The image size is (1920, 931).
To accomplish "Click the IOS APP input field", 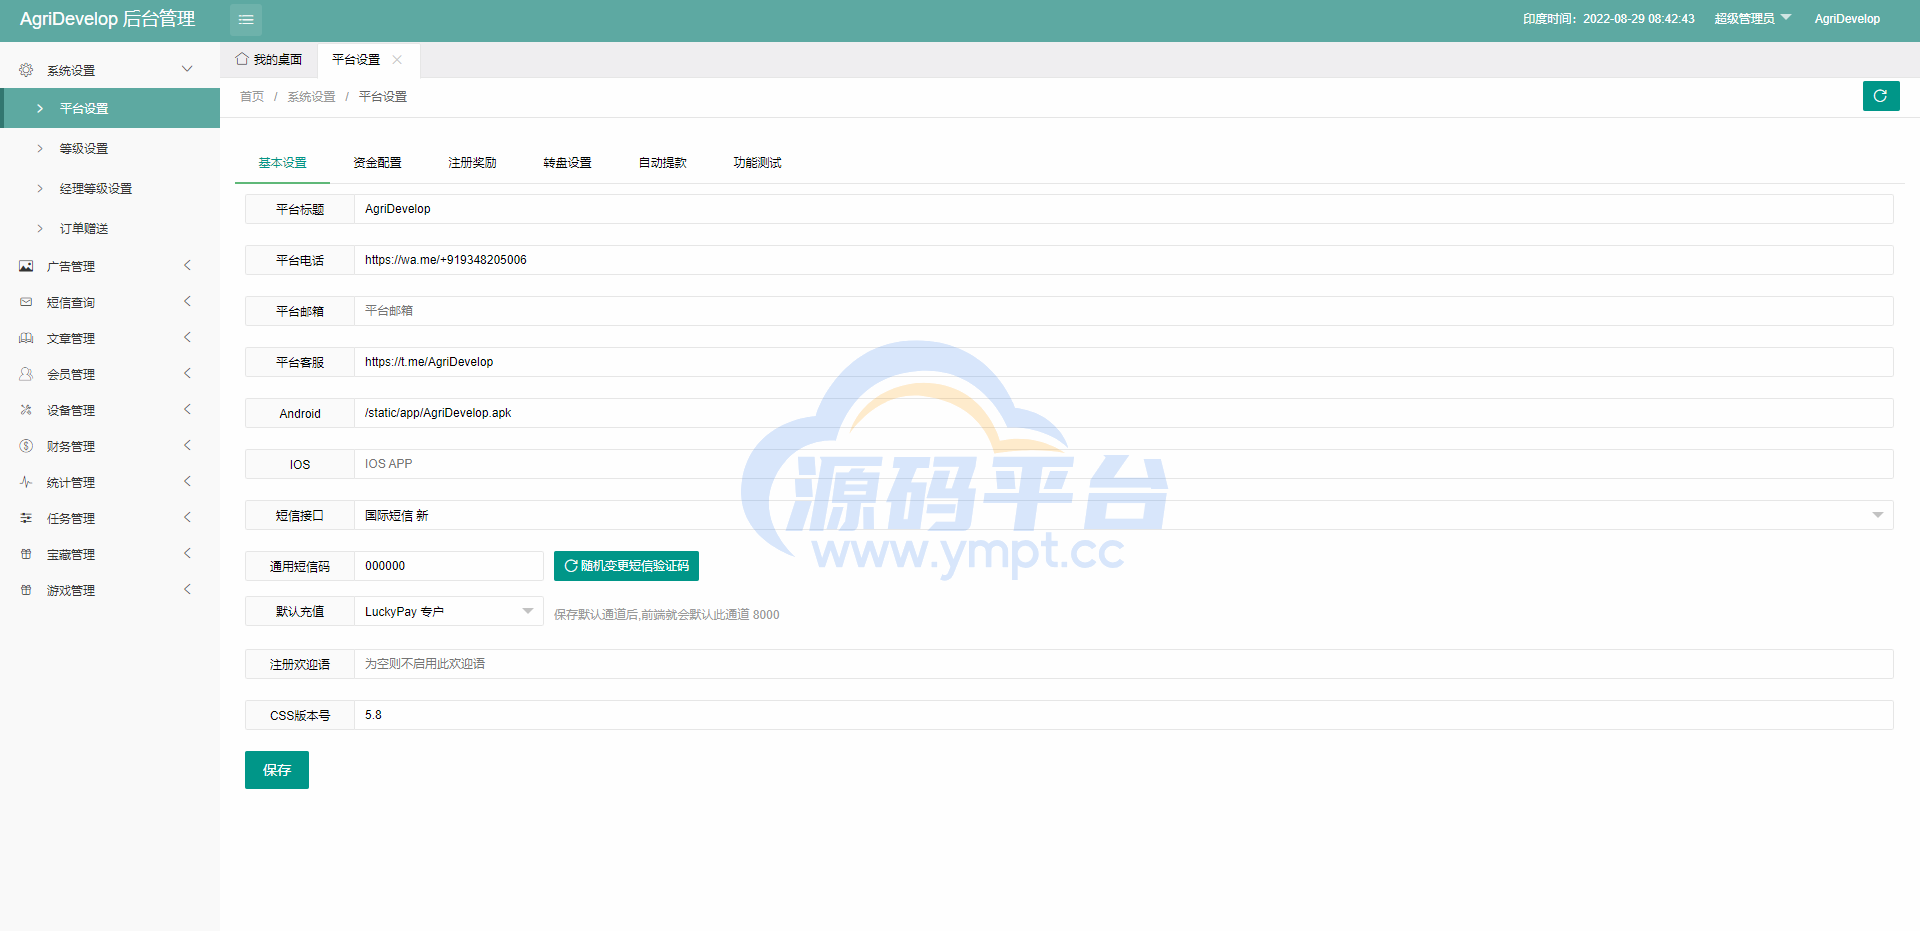I will [x=1123, y=464].
